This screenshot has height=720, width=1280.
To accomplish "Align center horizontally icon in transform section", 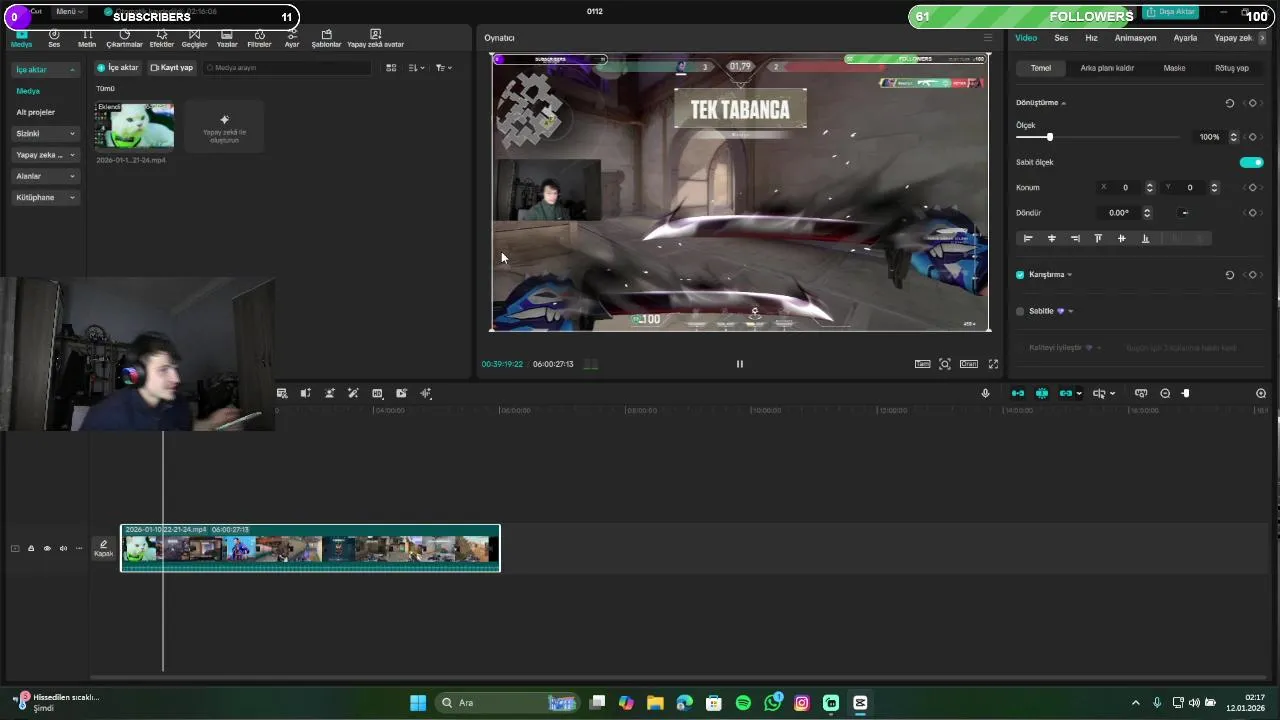I will tap(1051, 238).
